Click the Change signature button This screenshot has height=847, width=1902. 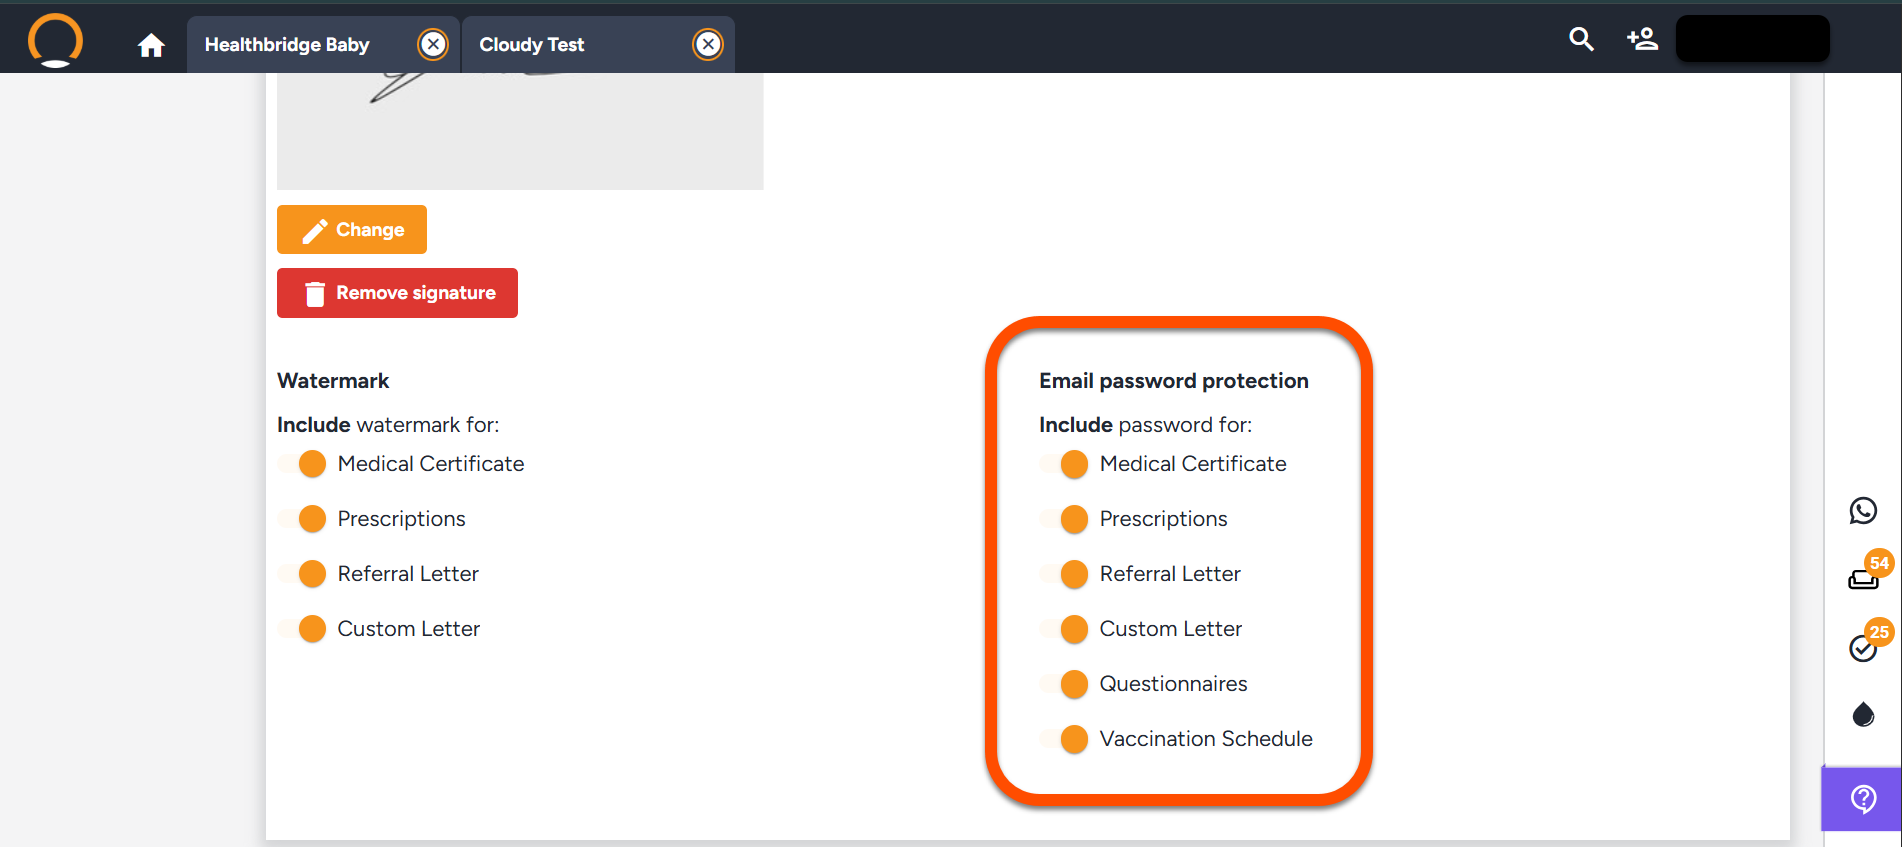pos(352,230)
